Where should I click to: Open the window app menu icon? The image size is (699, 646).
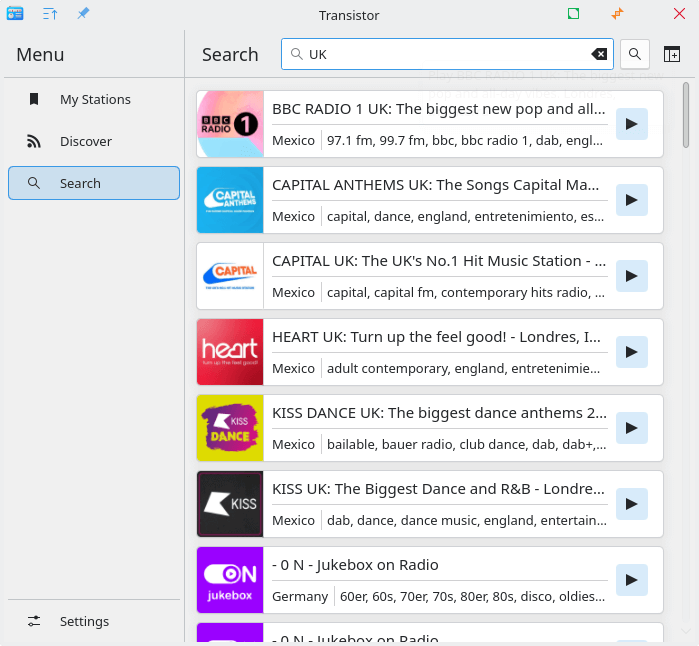click(15, 14)
